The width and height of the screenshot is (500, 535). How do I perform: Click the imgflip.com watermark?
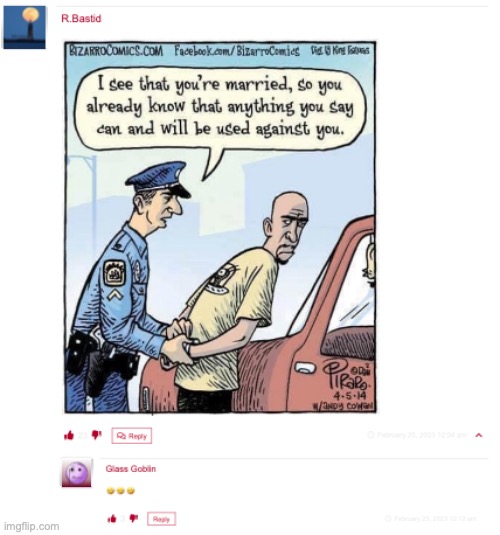(31, 526)
